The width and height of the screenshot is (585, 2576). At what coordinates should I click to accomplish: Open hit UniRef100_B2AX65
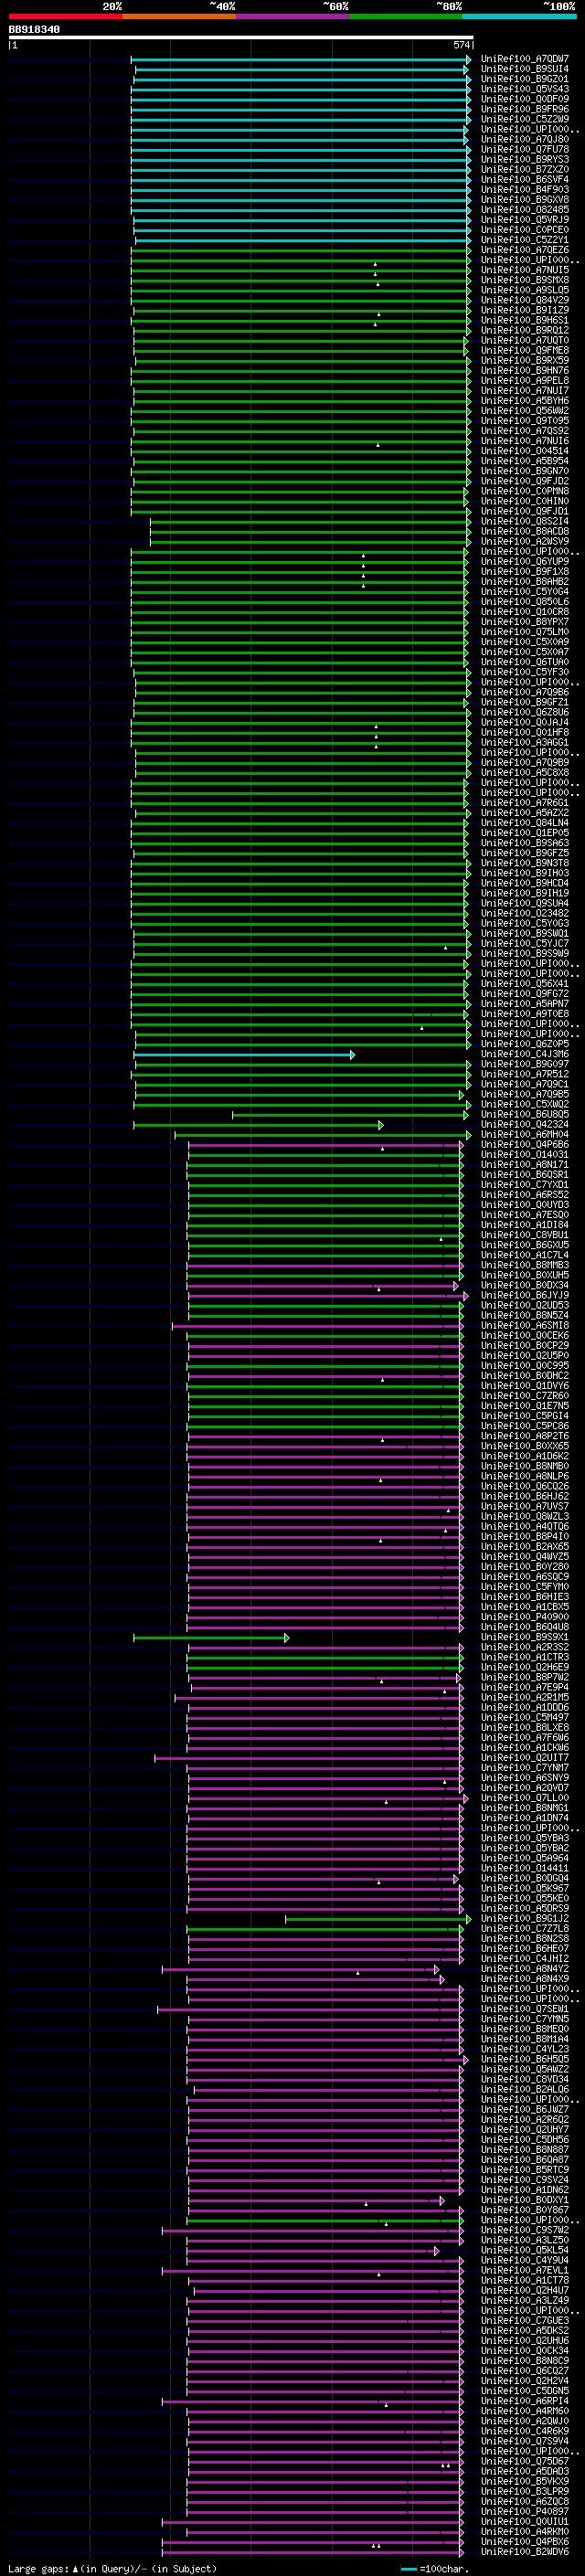[525, 1546]
